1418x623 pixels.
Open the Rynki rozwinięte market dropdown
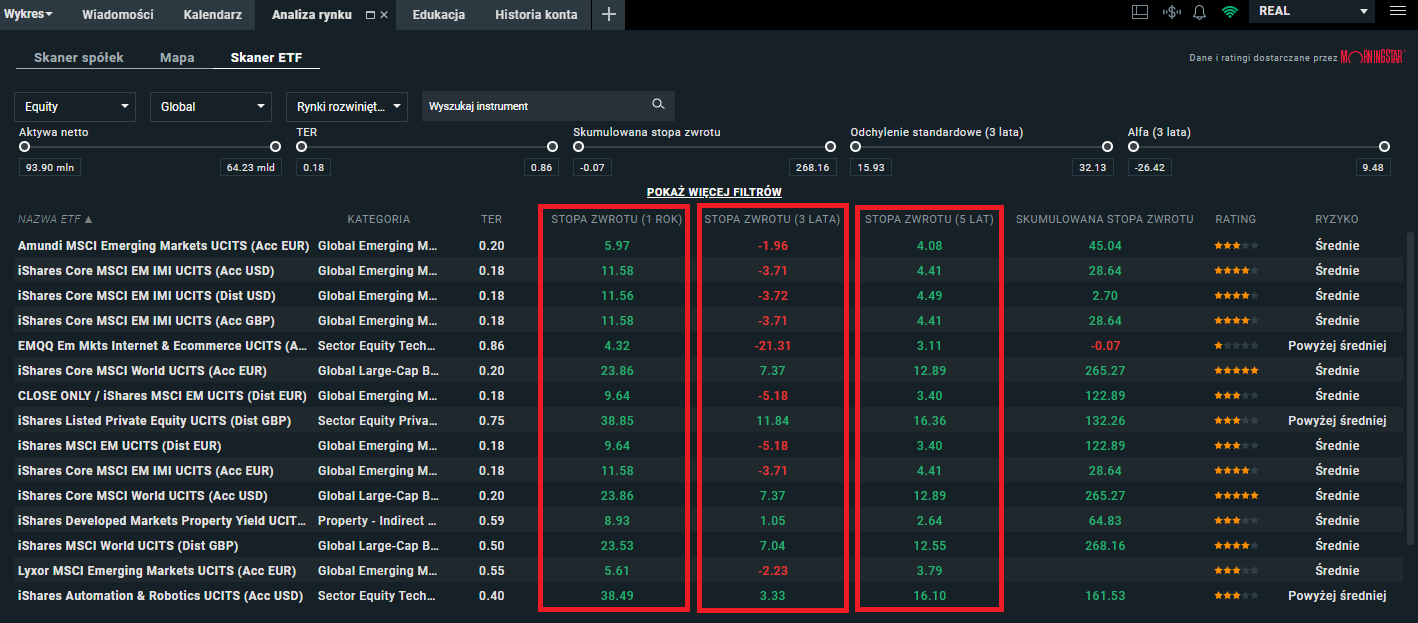coord(347,106)
